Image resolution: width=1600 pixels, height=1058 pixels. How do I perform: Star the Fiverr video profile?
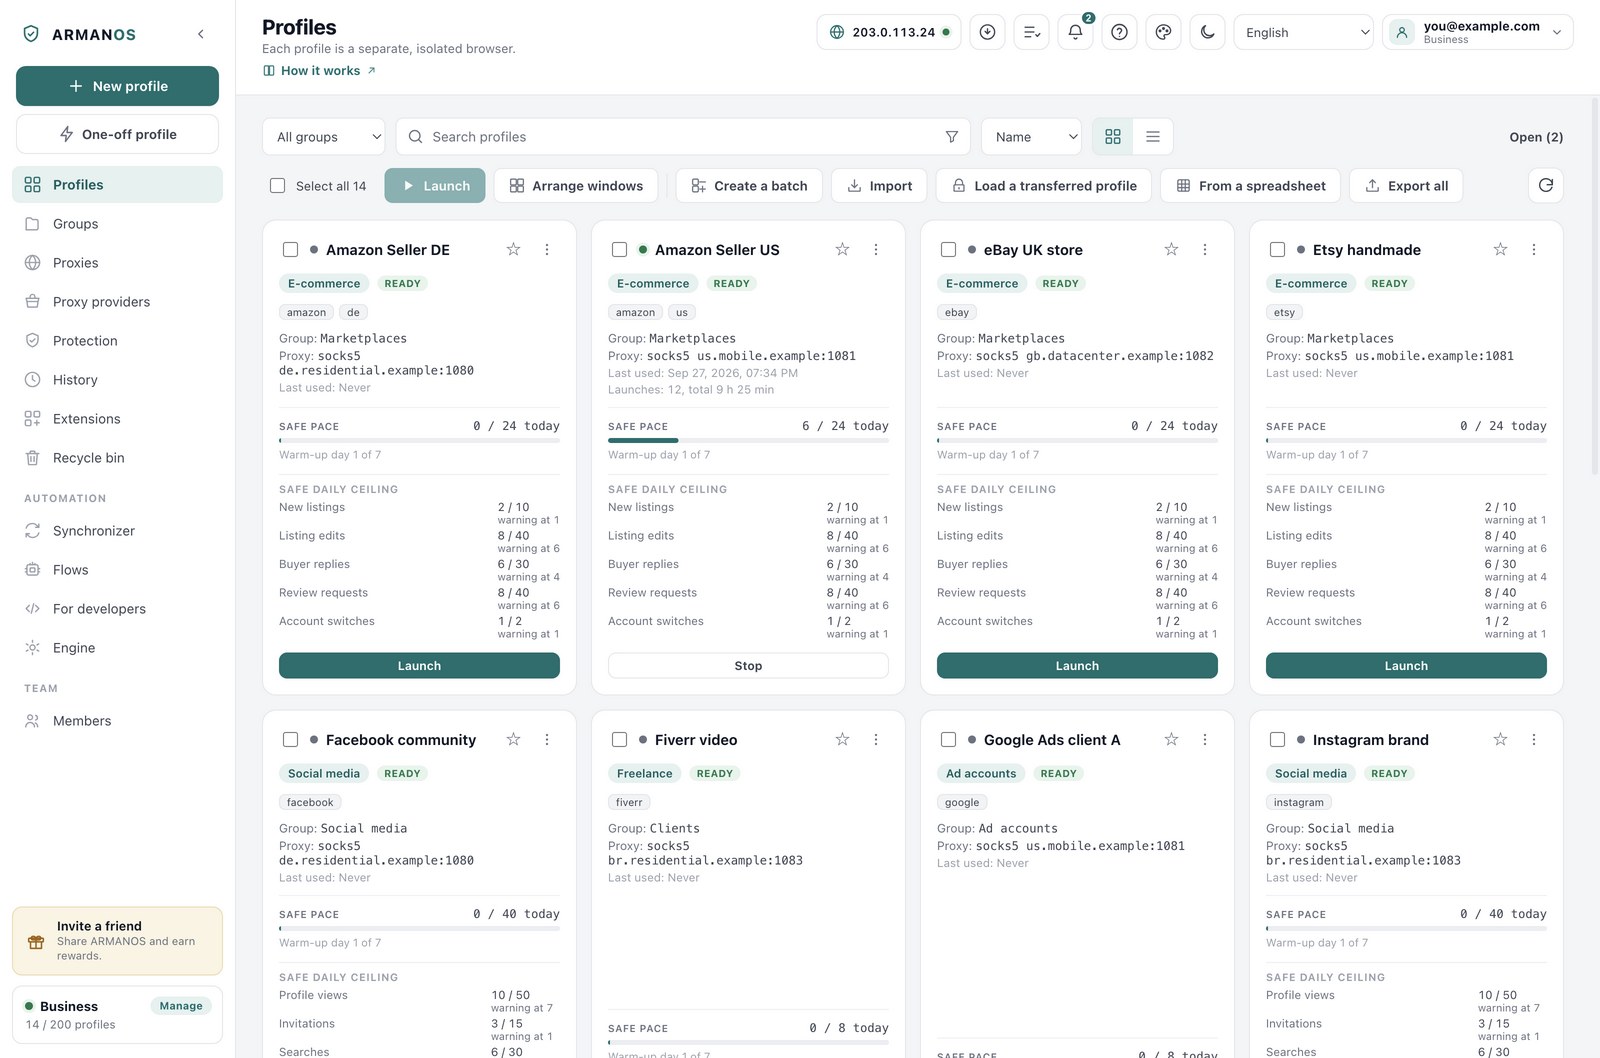point(842,739)
